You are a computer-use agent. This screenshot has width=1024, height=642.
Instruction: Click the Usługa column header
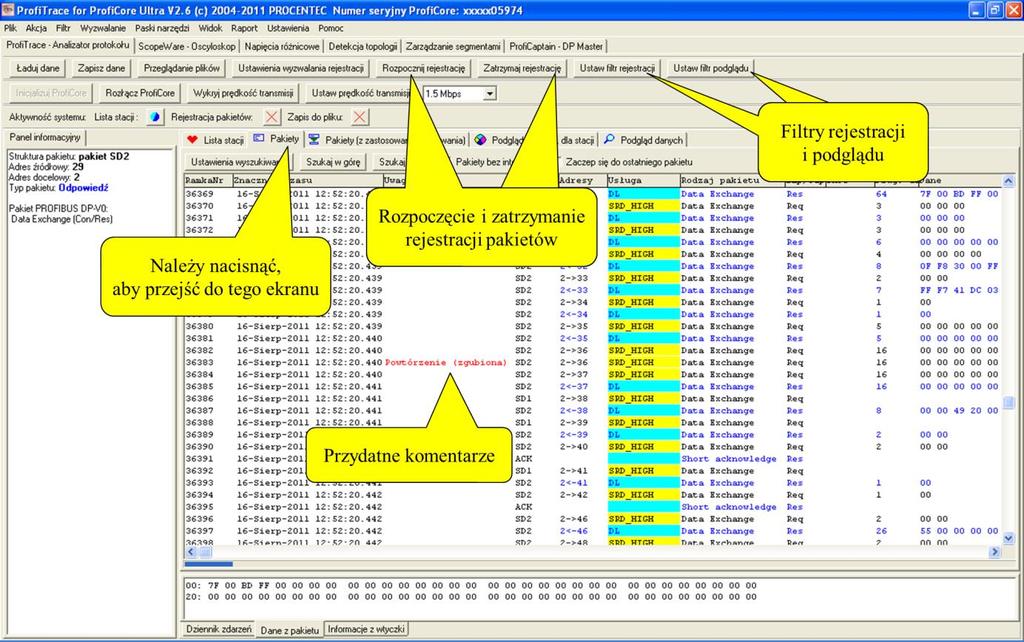point(643,180)
